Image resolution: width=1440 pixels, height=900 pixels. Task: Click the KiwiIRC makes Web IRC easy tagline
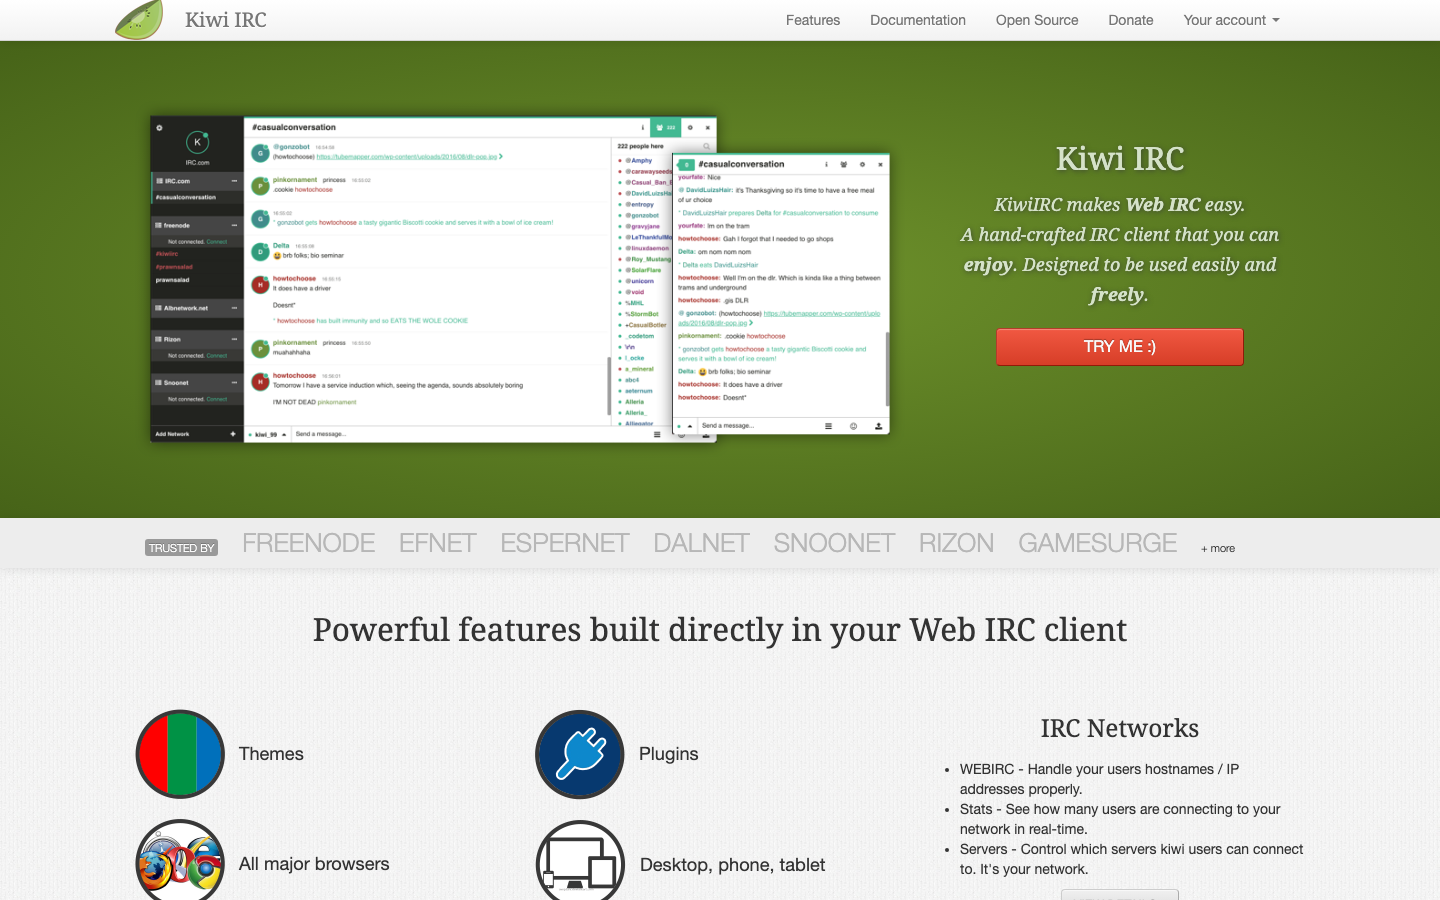click(1120, 204)
